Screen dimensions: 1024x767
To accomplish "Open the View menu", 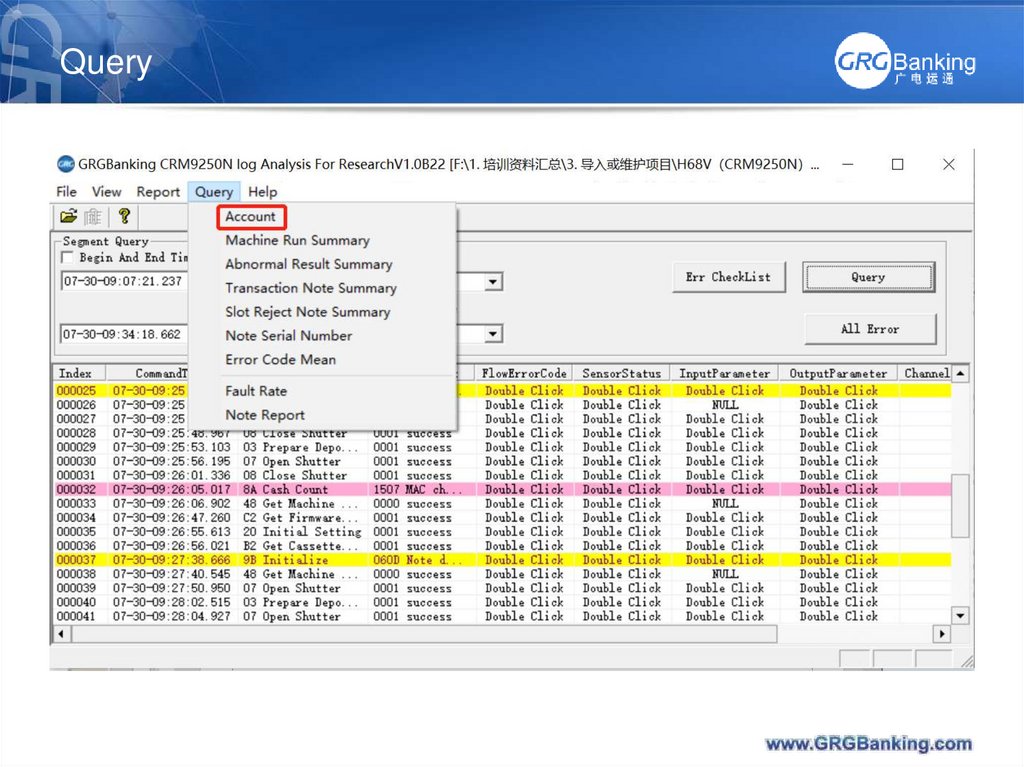I will (106, 191).
